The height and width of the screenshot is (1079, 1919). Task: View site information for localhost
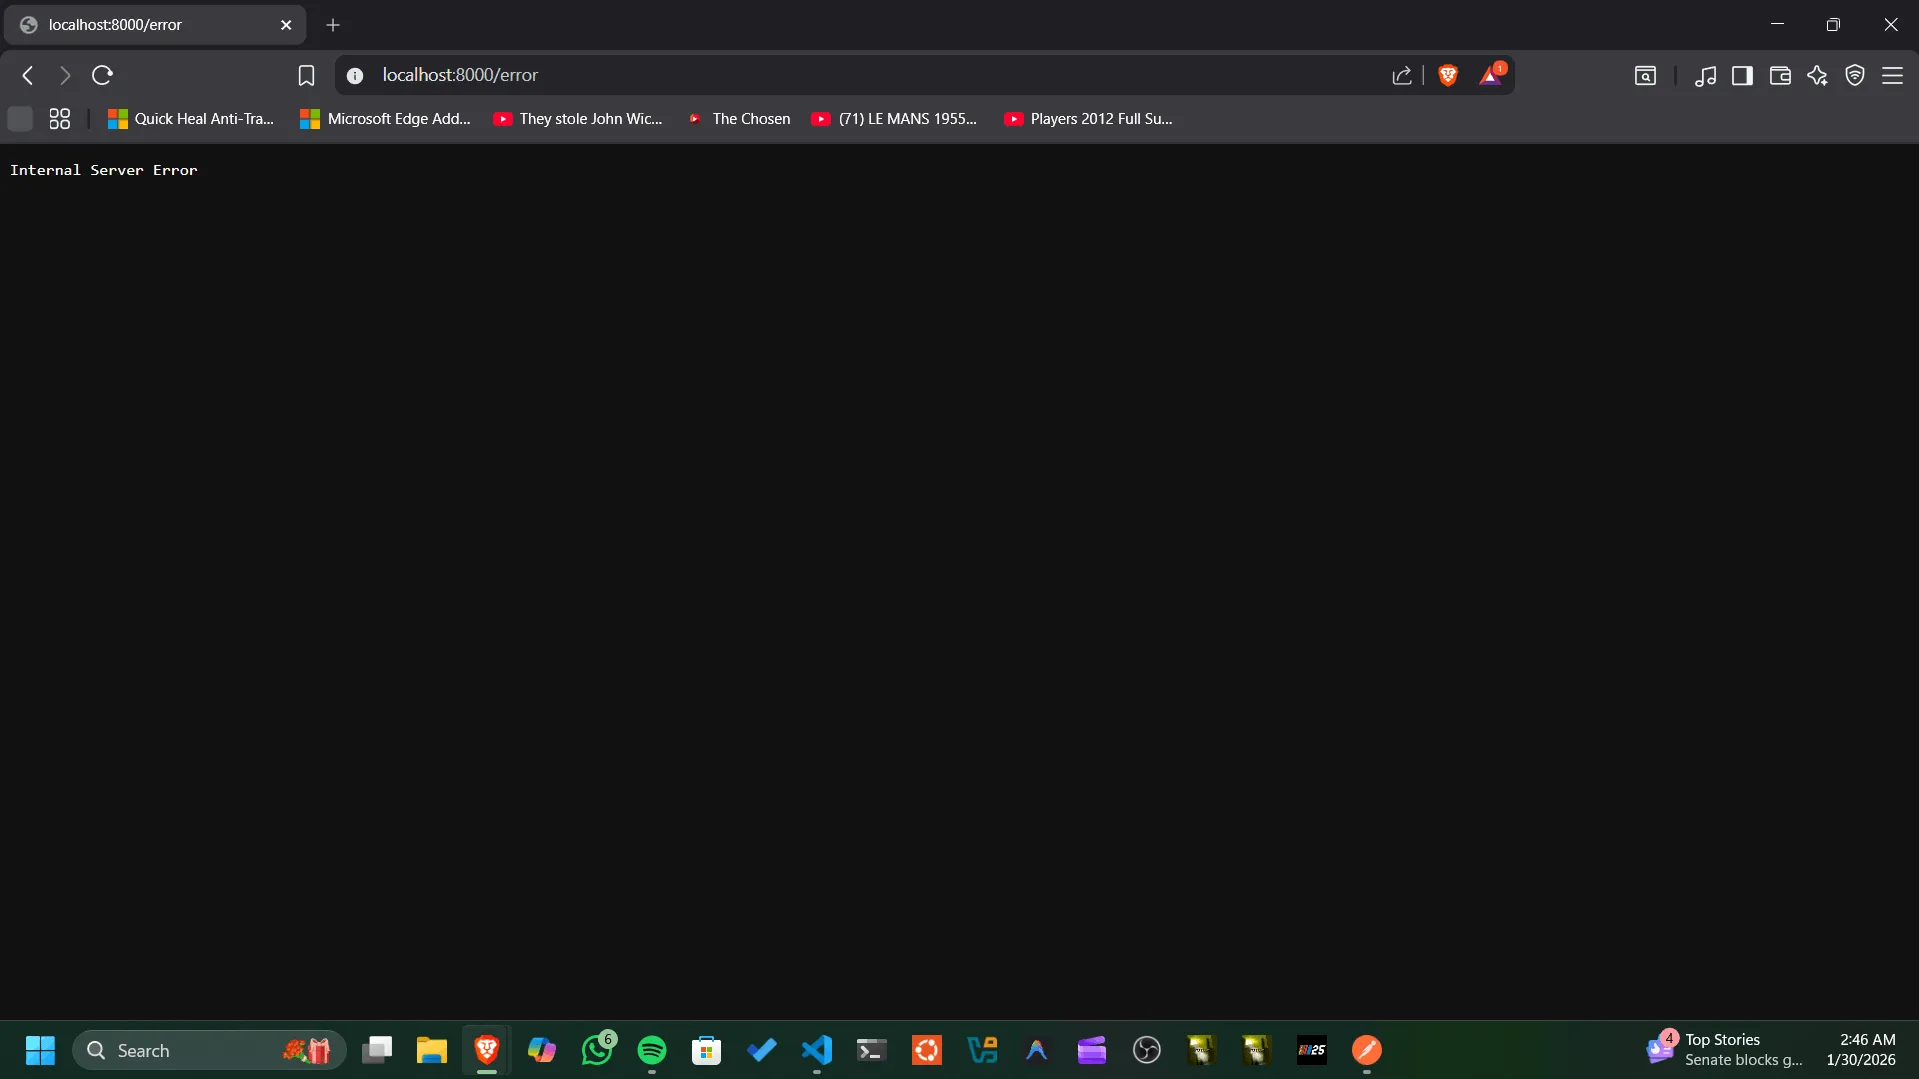point(355,75)
